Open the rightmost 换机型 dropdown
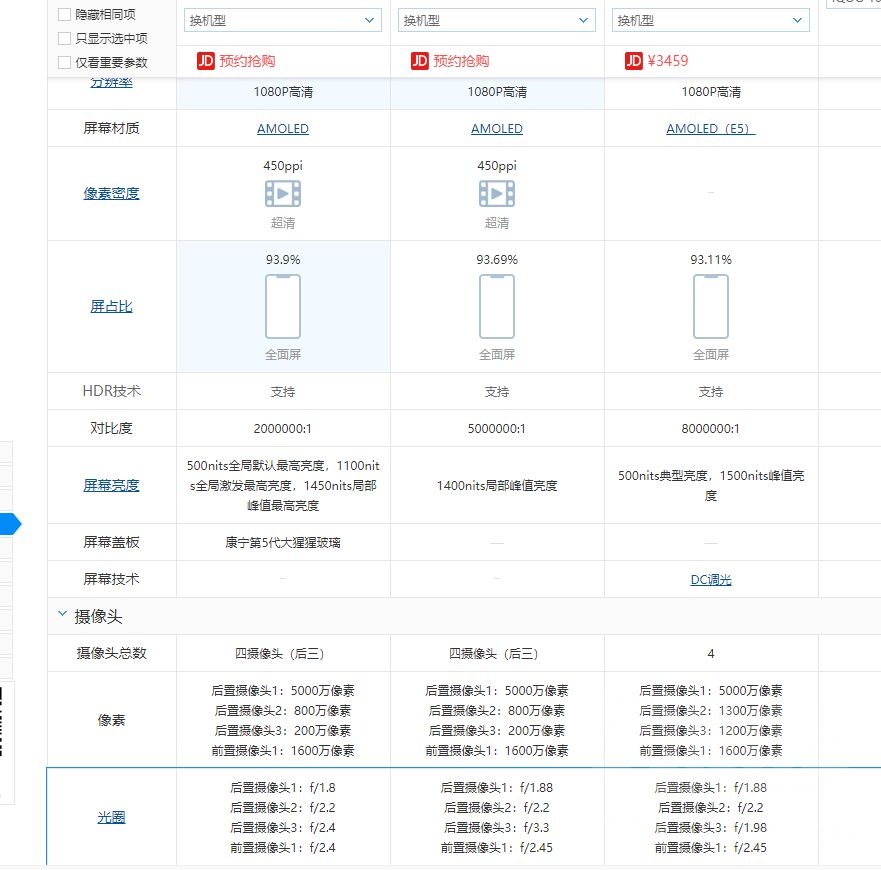 709,20
